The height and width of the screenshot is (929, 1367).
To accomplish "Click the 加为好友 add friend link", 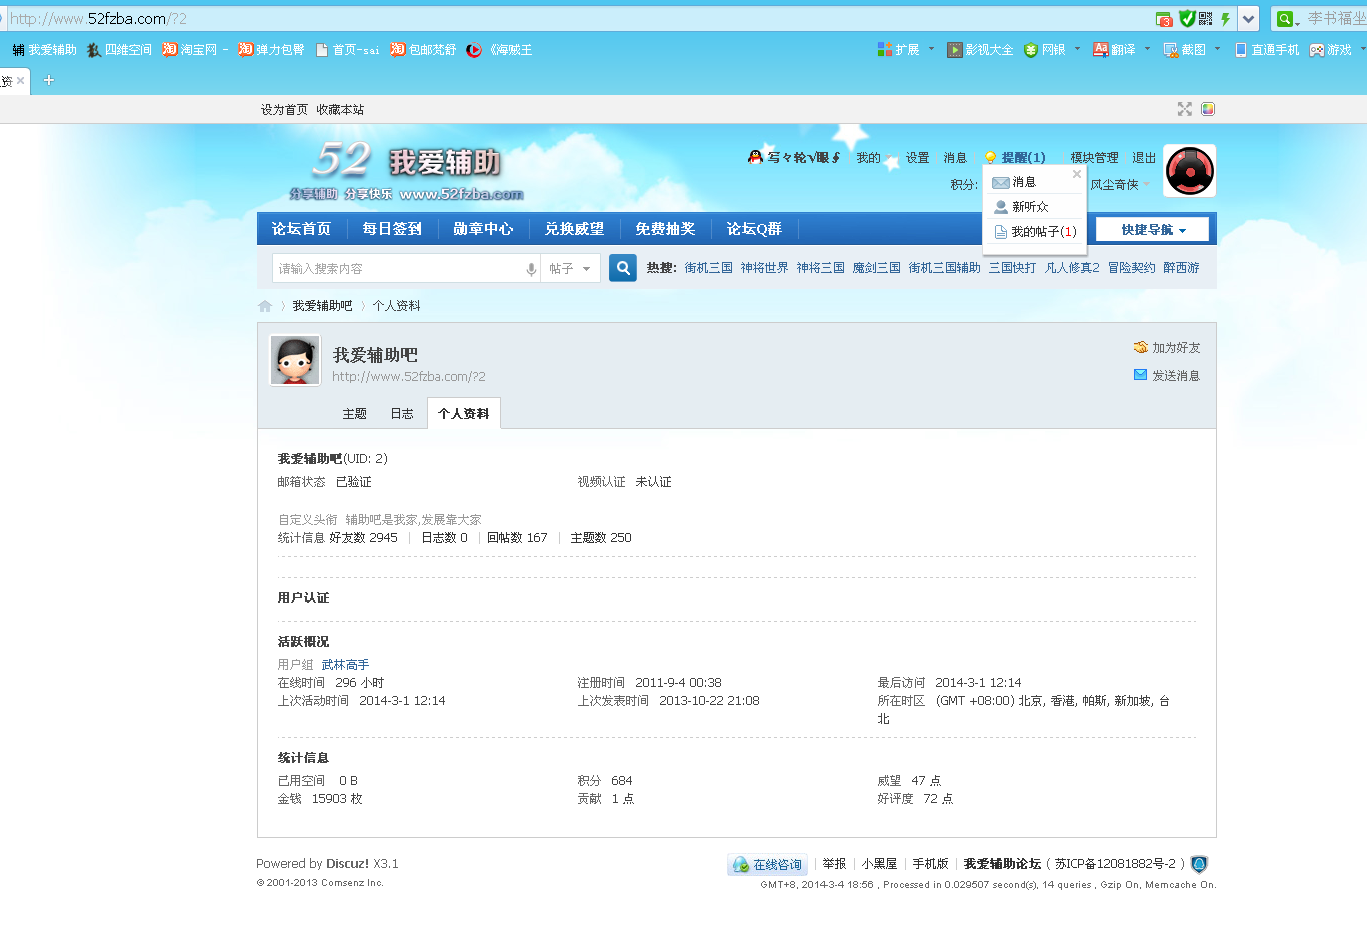I will tap(1167, 348).
